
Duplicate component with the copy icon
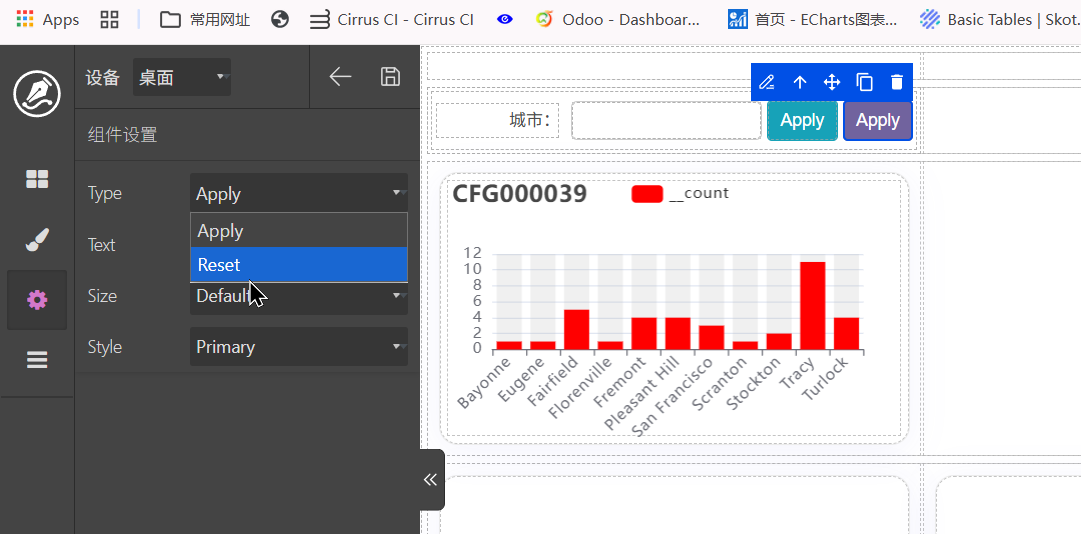(x=865, y=82)
